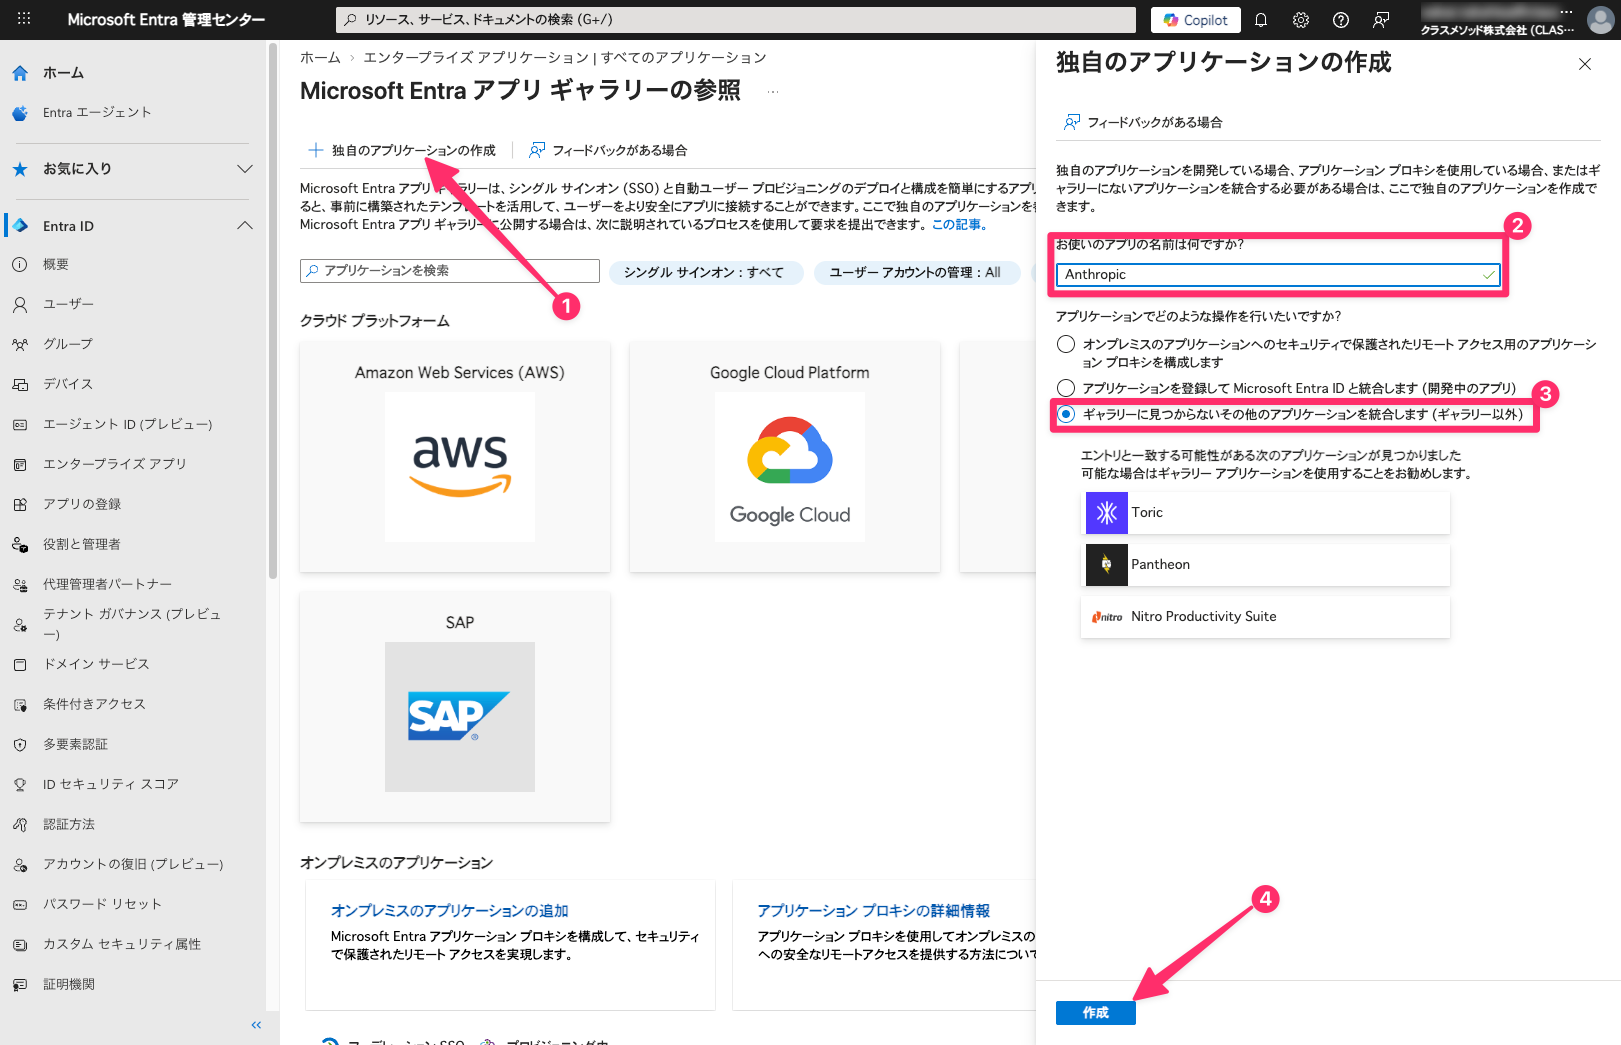The image size is (1621, 1045).
Task: Click フィードバックがある場合 in the side panel
Action: [1143, 122]
